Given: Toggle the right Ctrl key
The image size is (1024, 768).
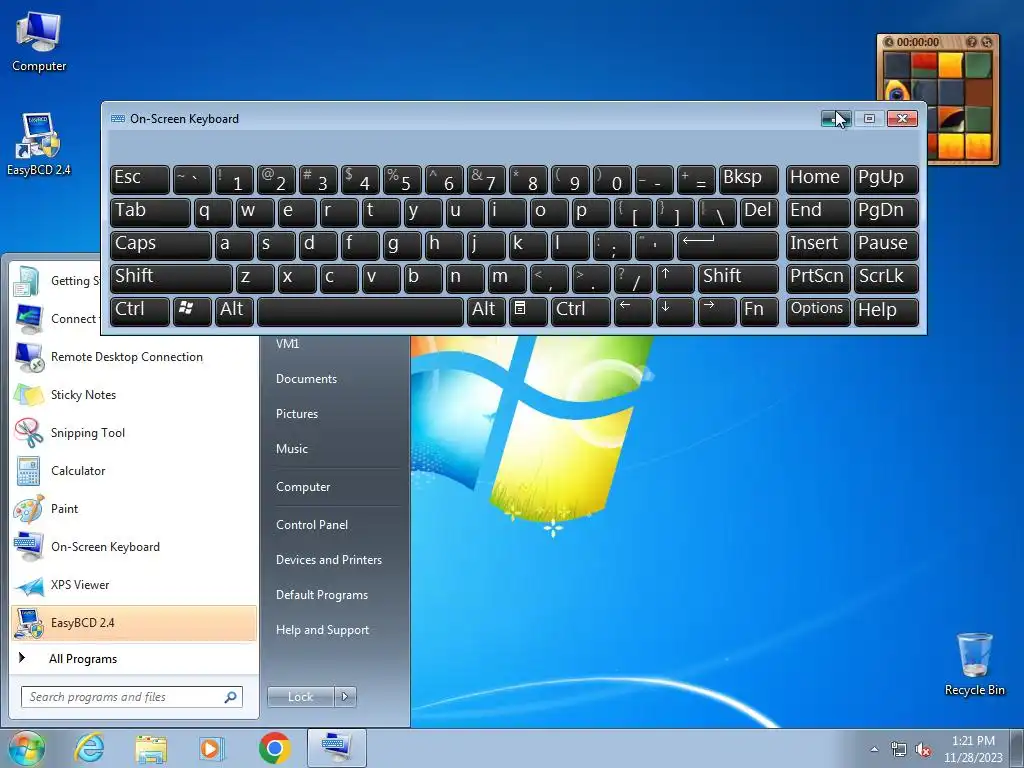Looking at the screenshot, I should click(x=581, y=310).
